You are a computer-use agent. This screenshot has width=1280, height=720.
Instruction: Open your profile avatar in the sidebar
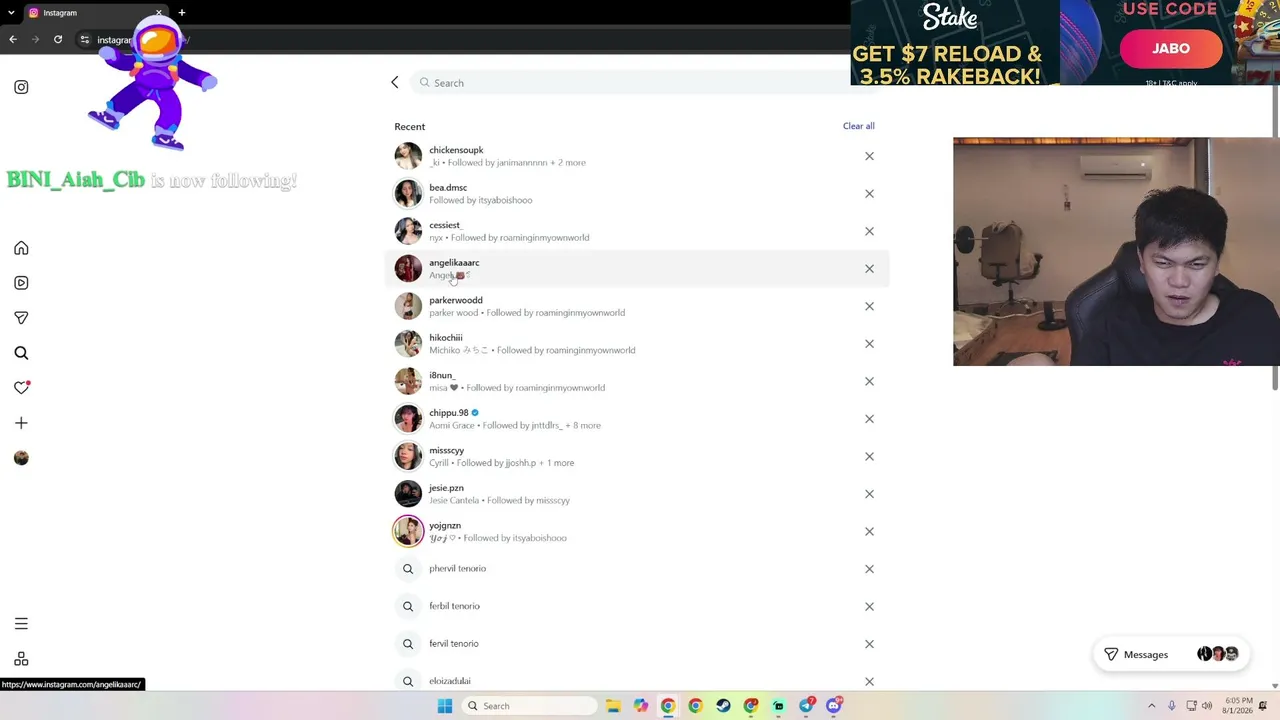21,458
